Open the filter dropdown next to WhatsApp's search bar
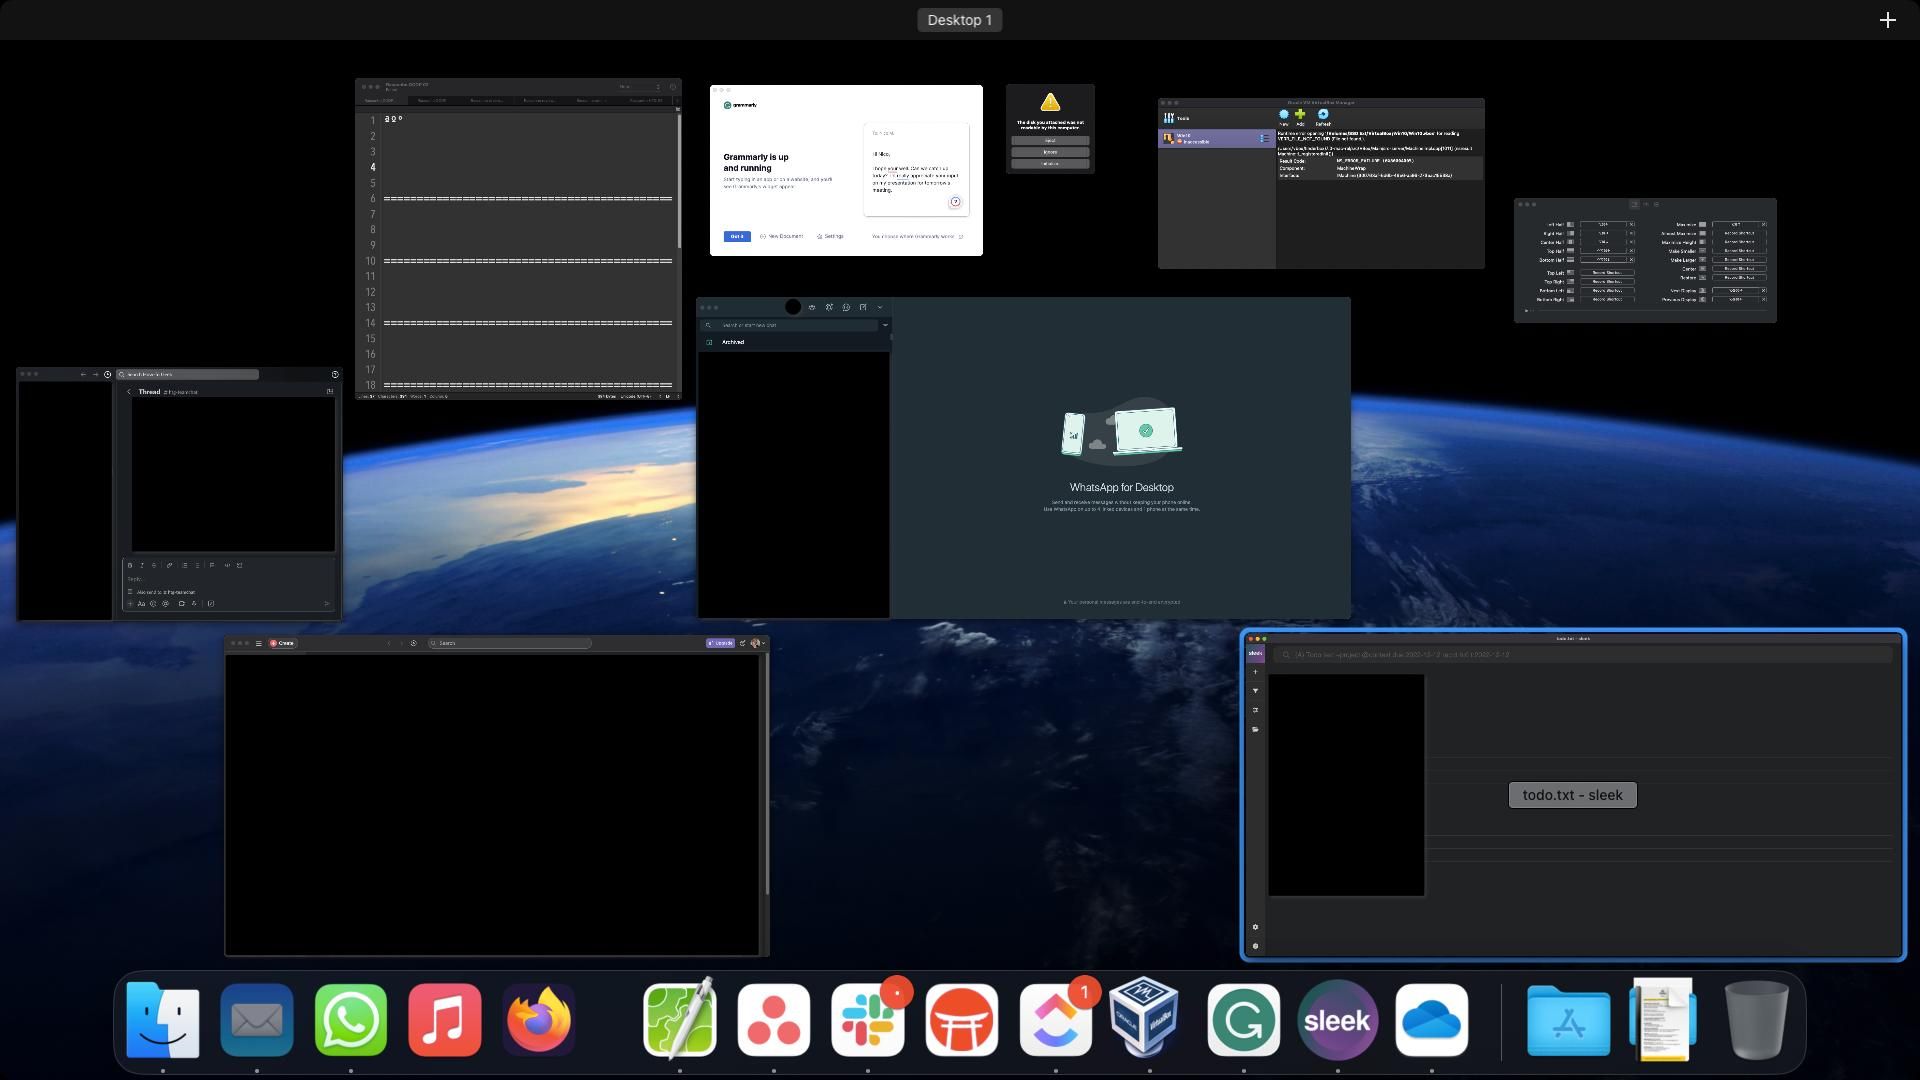Image resolution: width=1920 pixels, height=1080 pixels. pyautogui.click(x=885, y=325)
